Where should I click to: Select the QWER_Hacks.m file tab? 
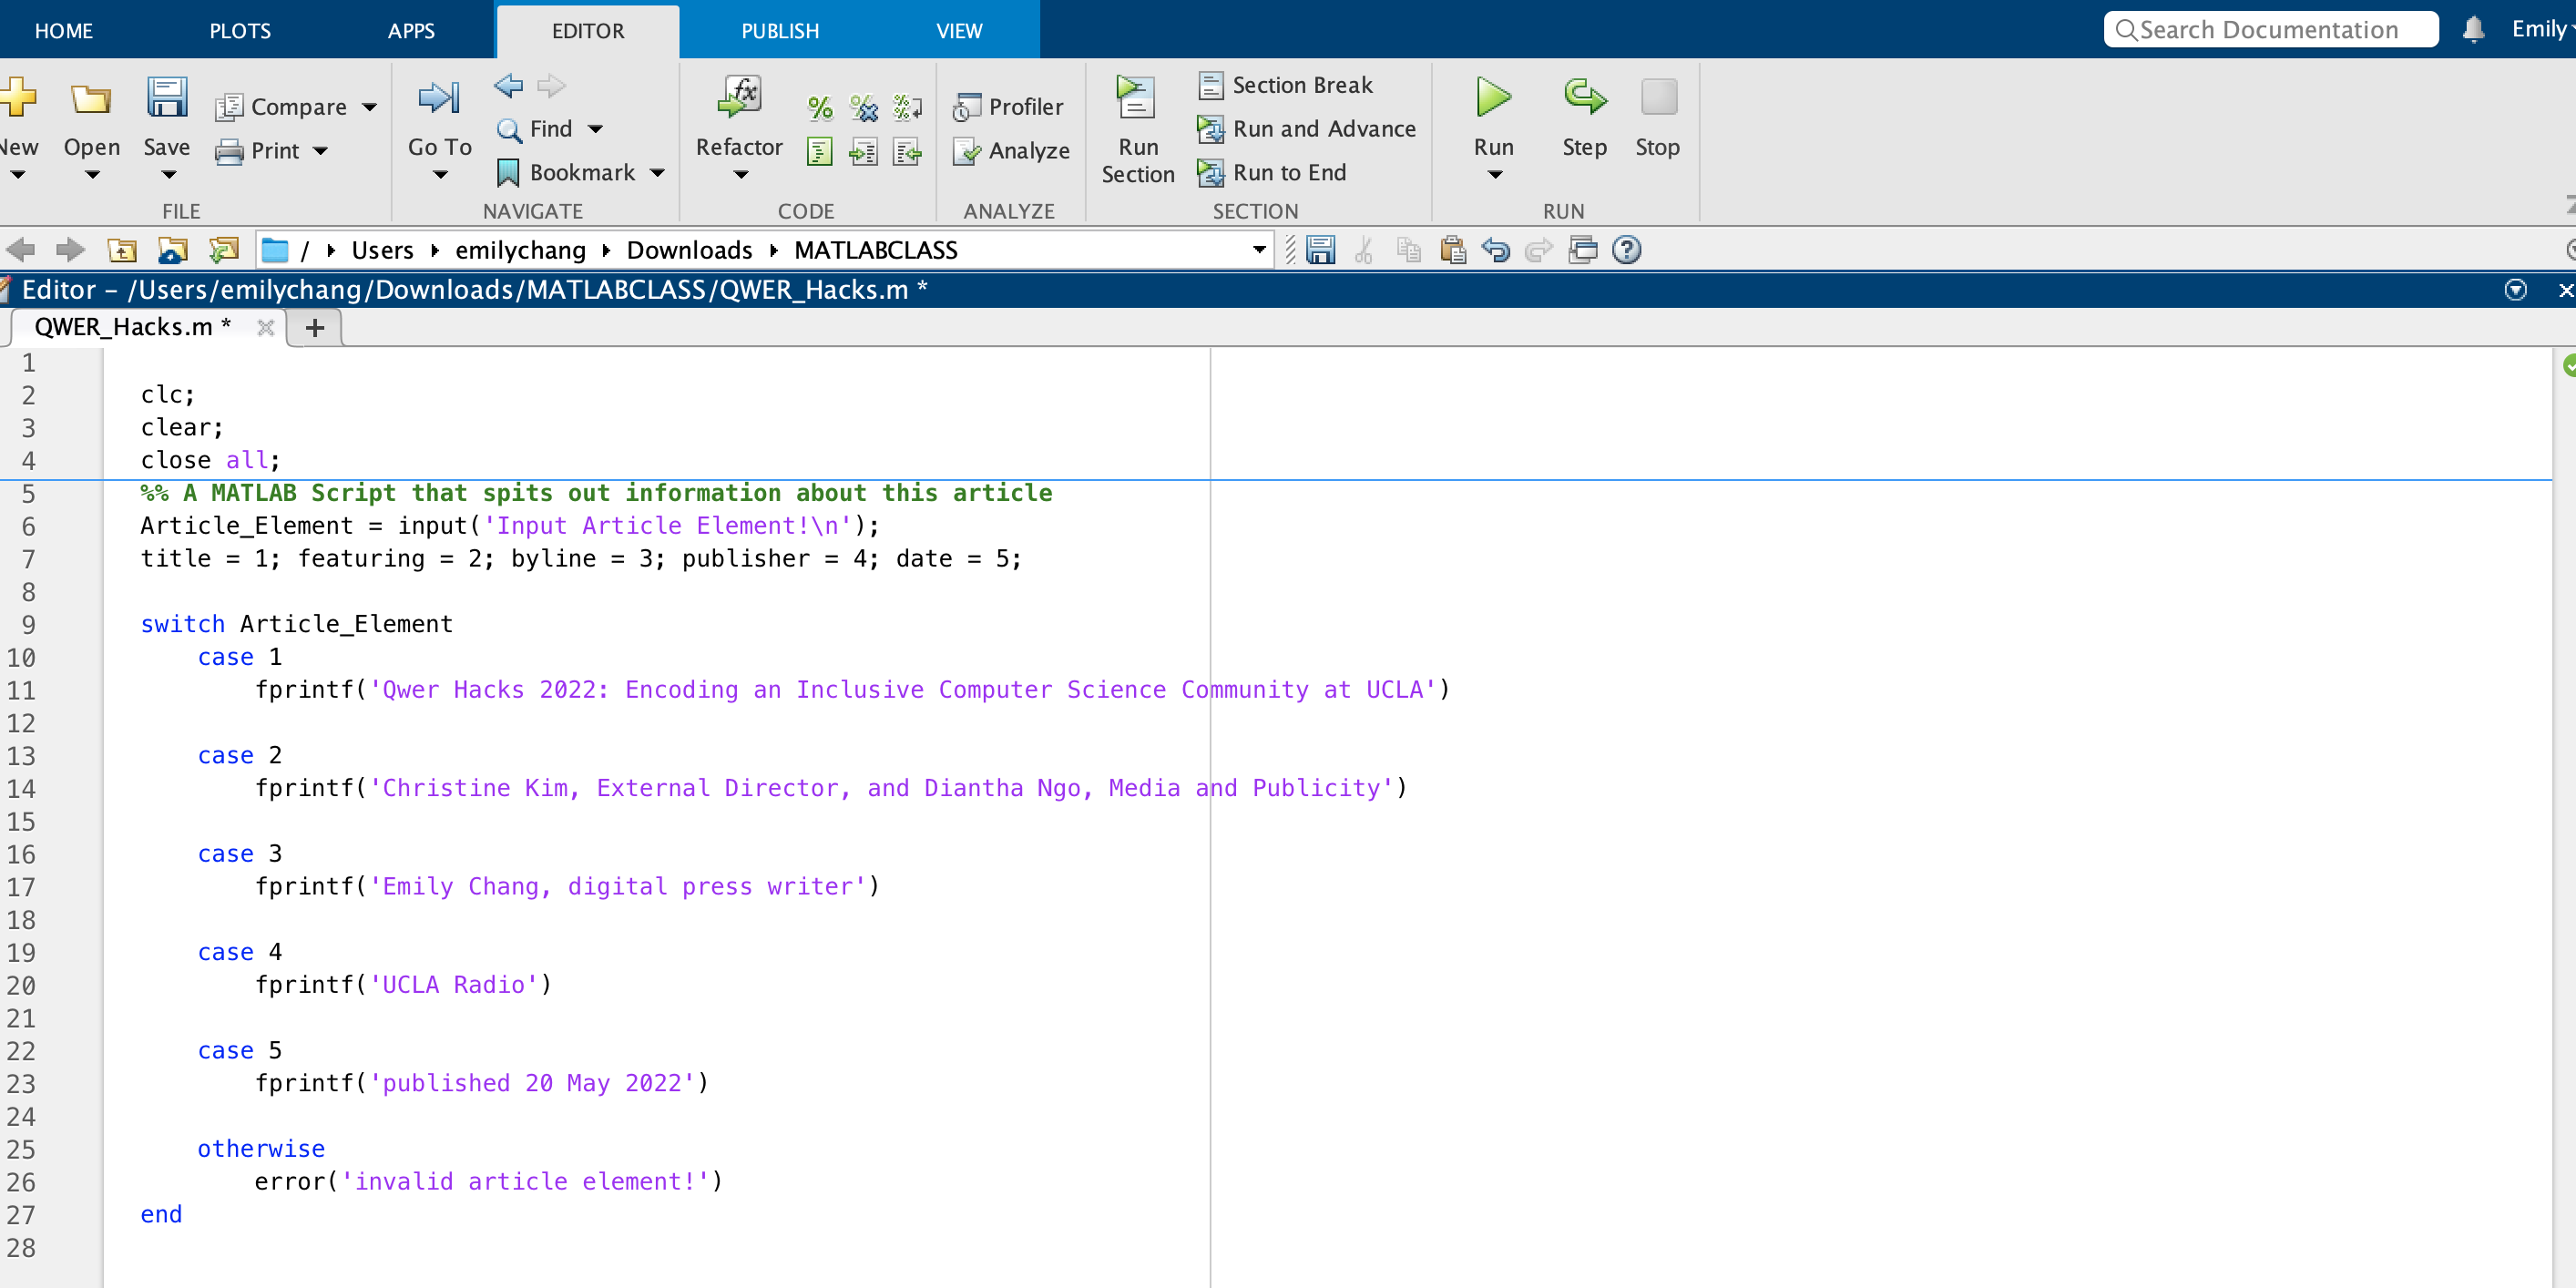[x=130, y=327]
